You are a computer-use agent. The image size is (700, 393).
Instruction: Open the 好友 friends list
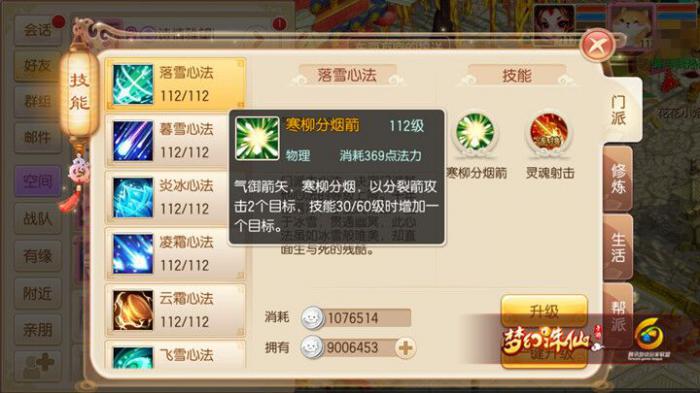pyautogui.click(x=38, y=66)
